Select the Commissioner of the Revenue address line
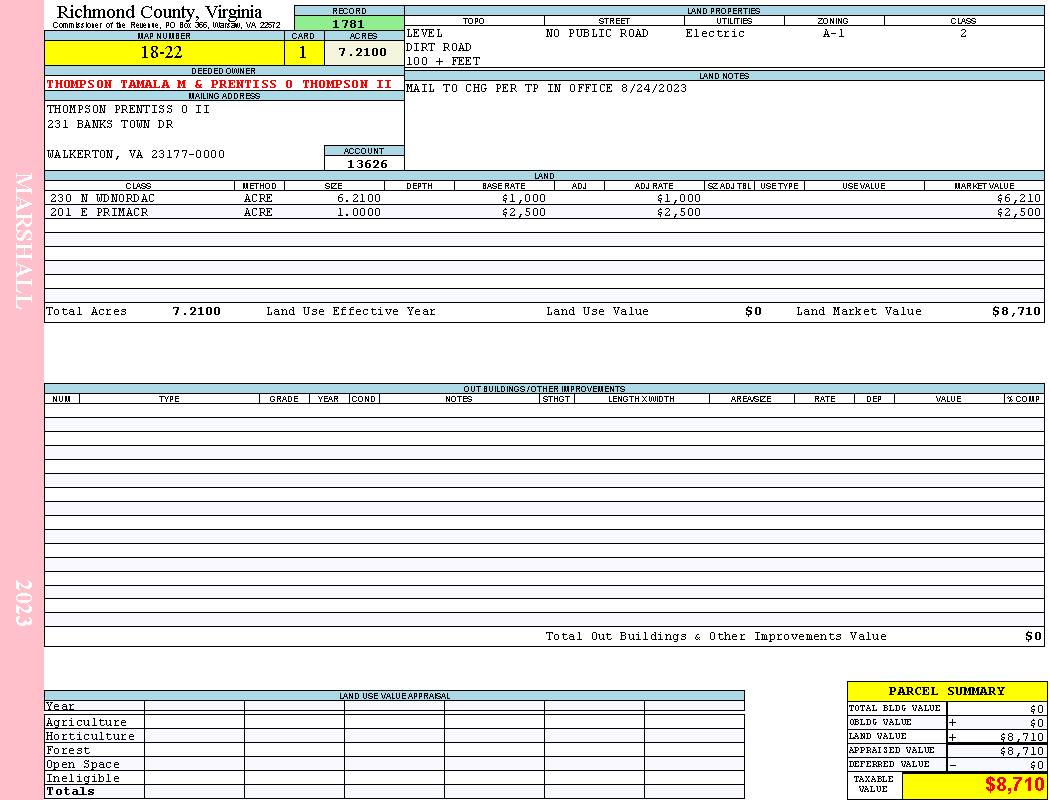The height and width of the screenshot is (800, 1050). [x=167, y=25]
